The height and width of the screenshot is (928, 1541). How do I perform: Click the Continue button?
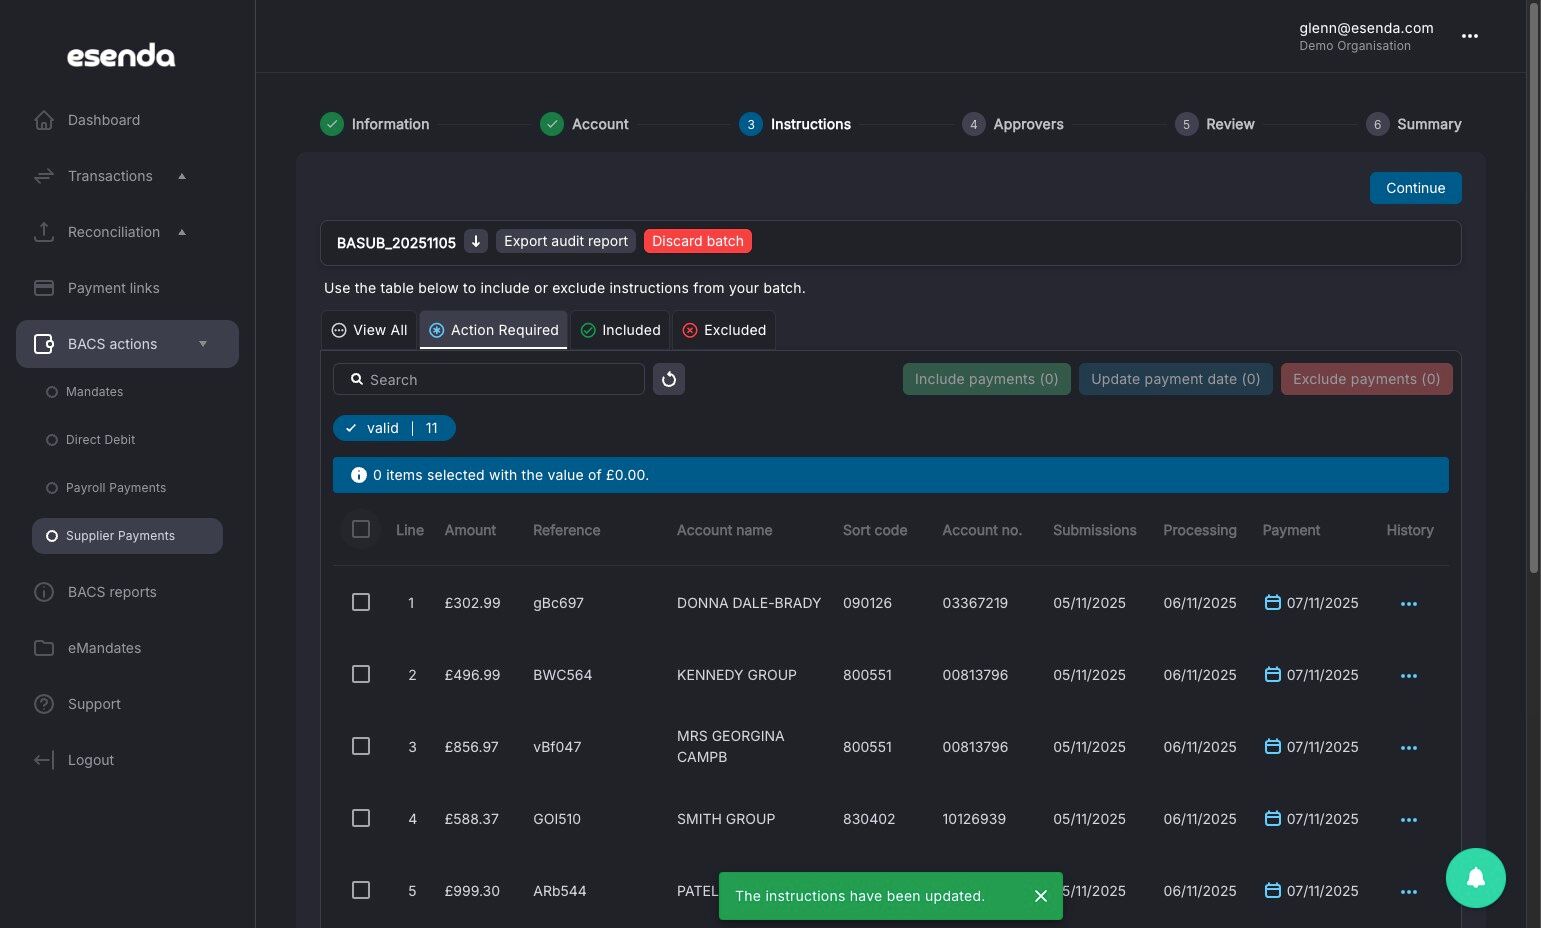pos(1415,188)
